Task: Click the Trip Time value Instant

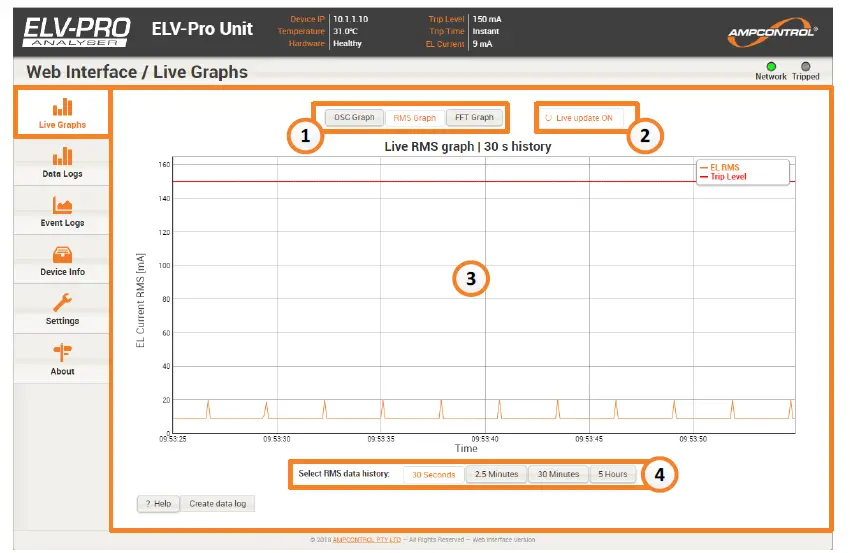Action: tap(486, 31)
